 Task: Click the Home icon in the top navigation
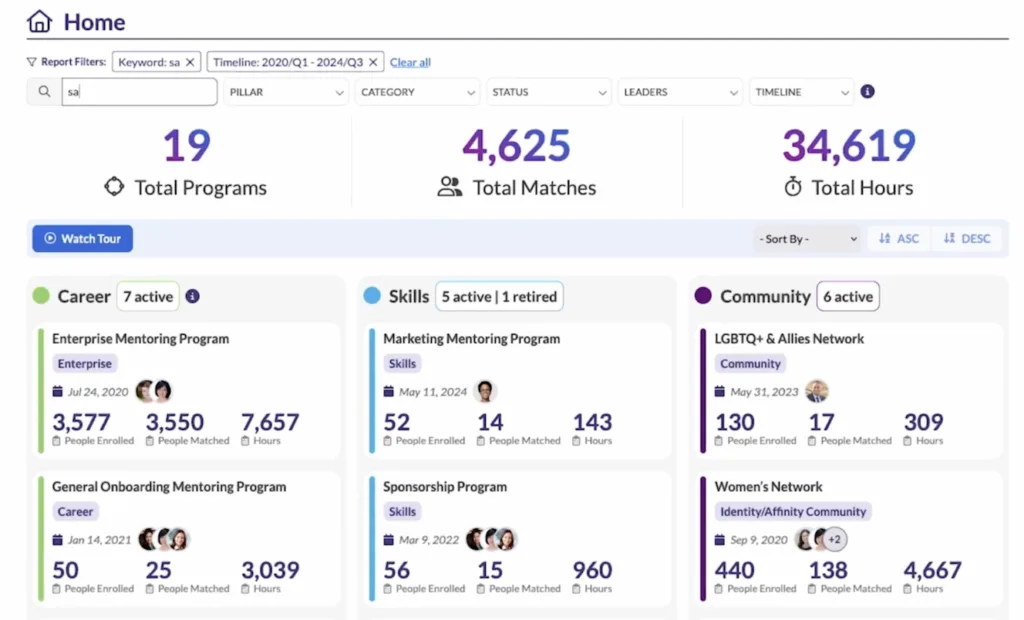(39, 21)
